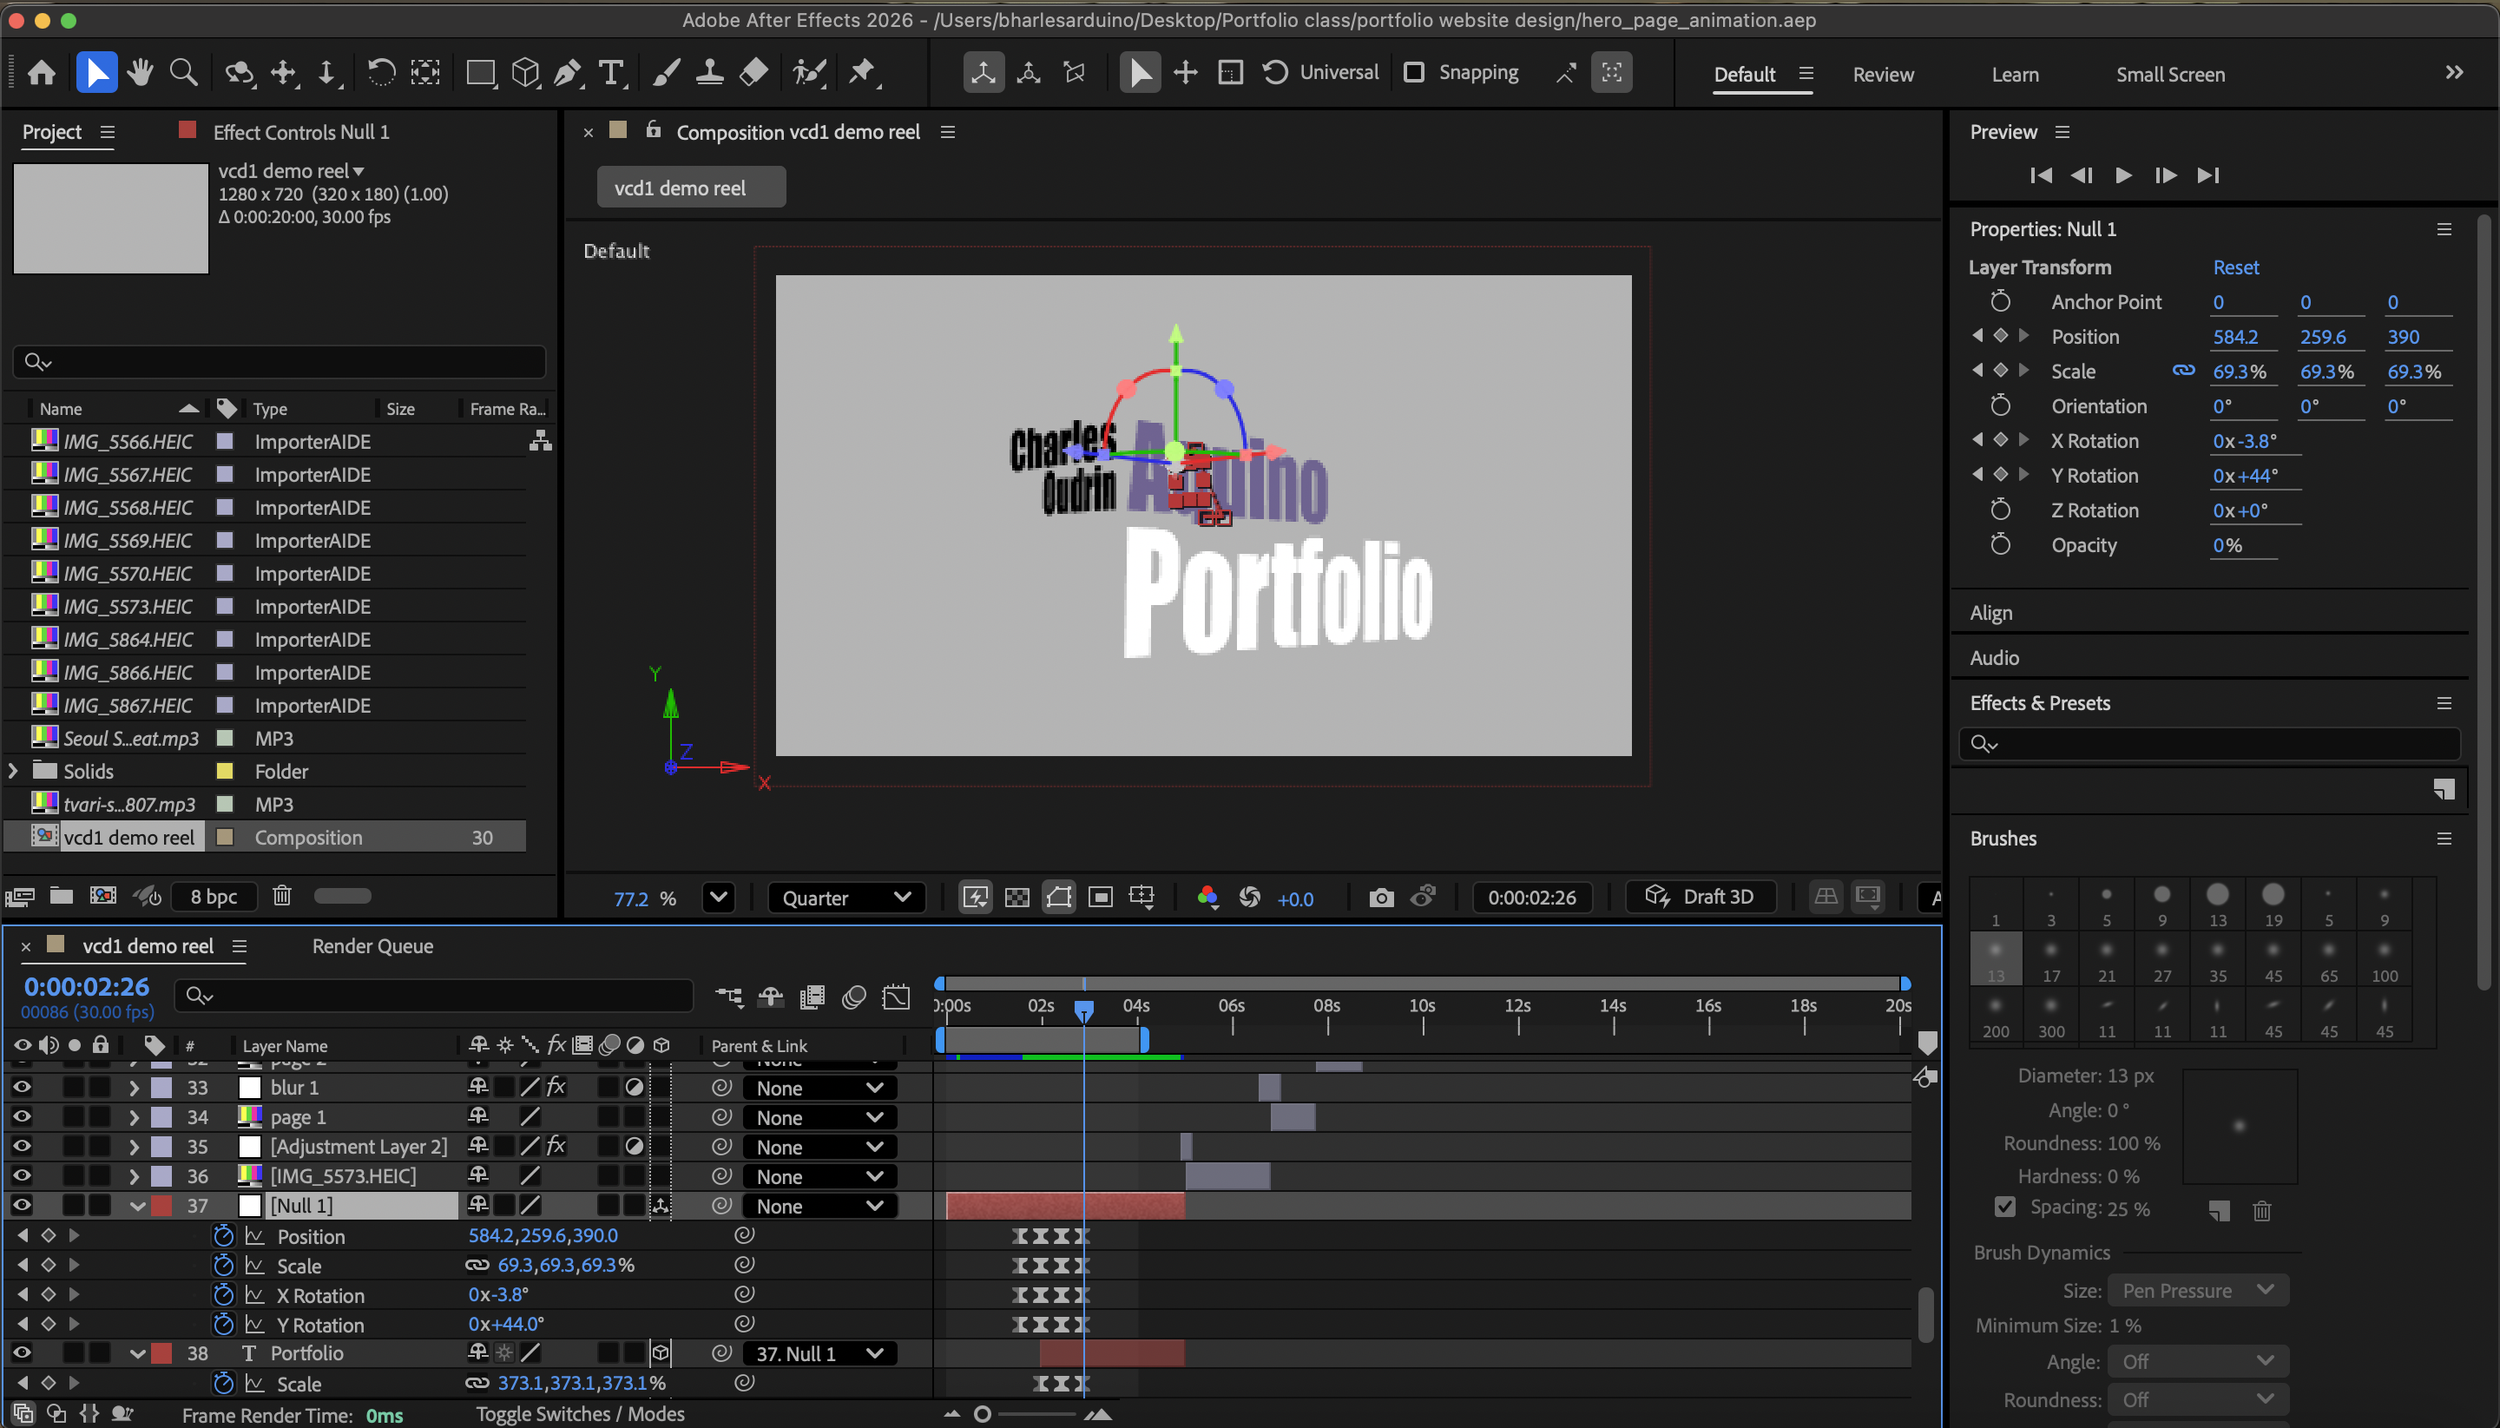
Task: Select the Type tool
Action: [610, 73]
